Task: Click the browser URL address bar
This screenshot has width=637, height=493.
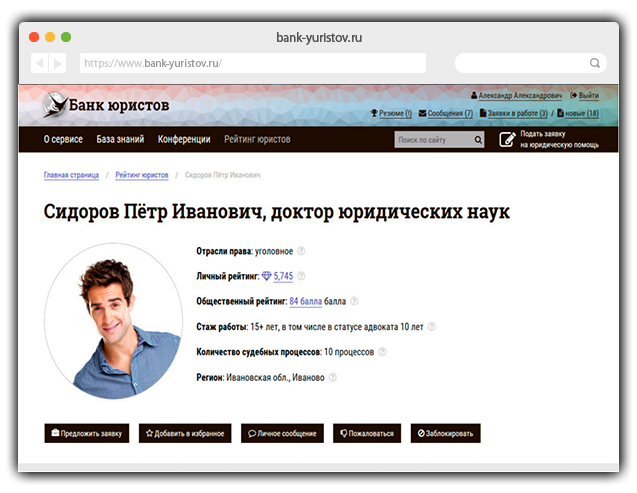Action: 253,63
